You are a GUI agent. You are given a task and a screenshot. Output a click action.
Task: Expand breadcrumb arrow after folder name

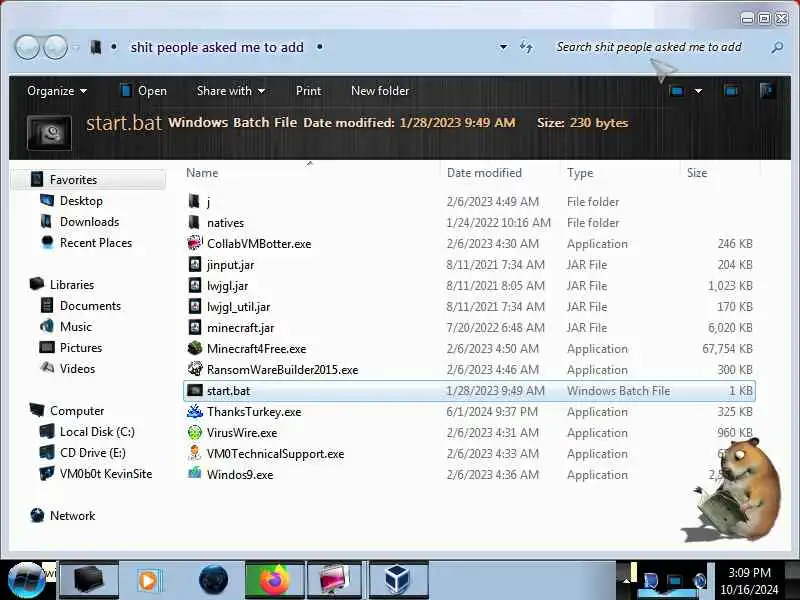point(320,47)
